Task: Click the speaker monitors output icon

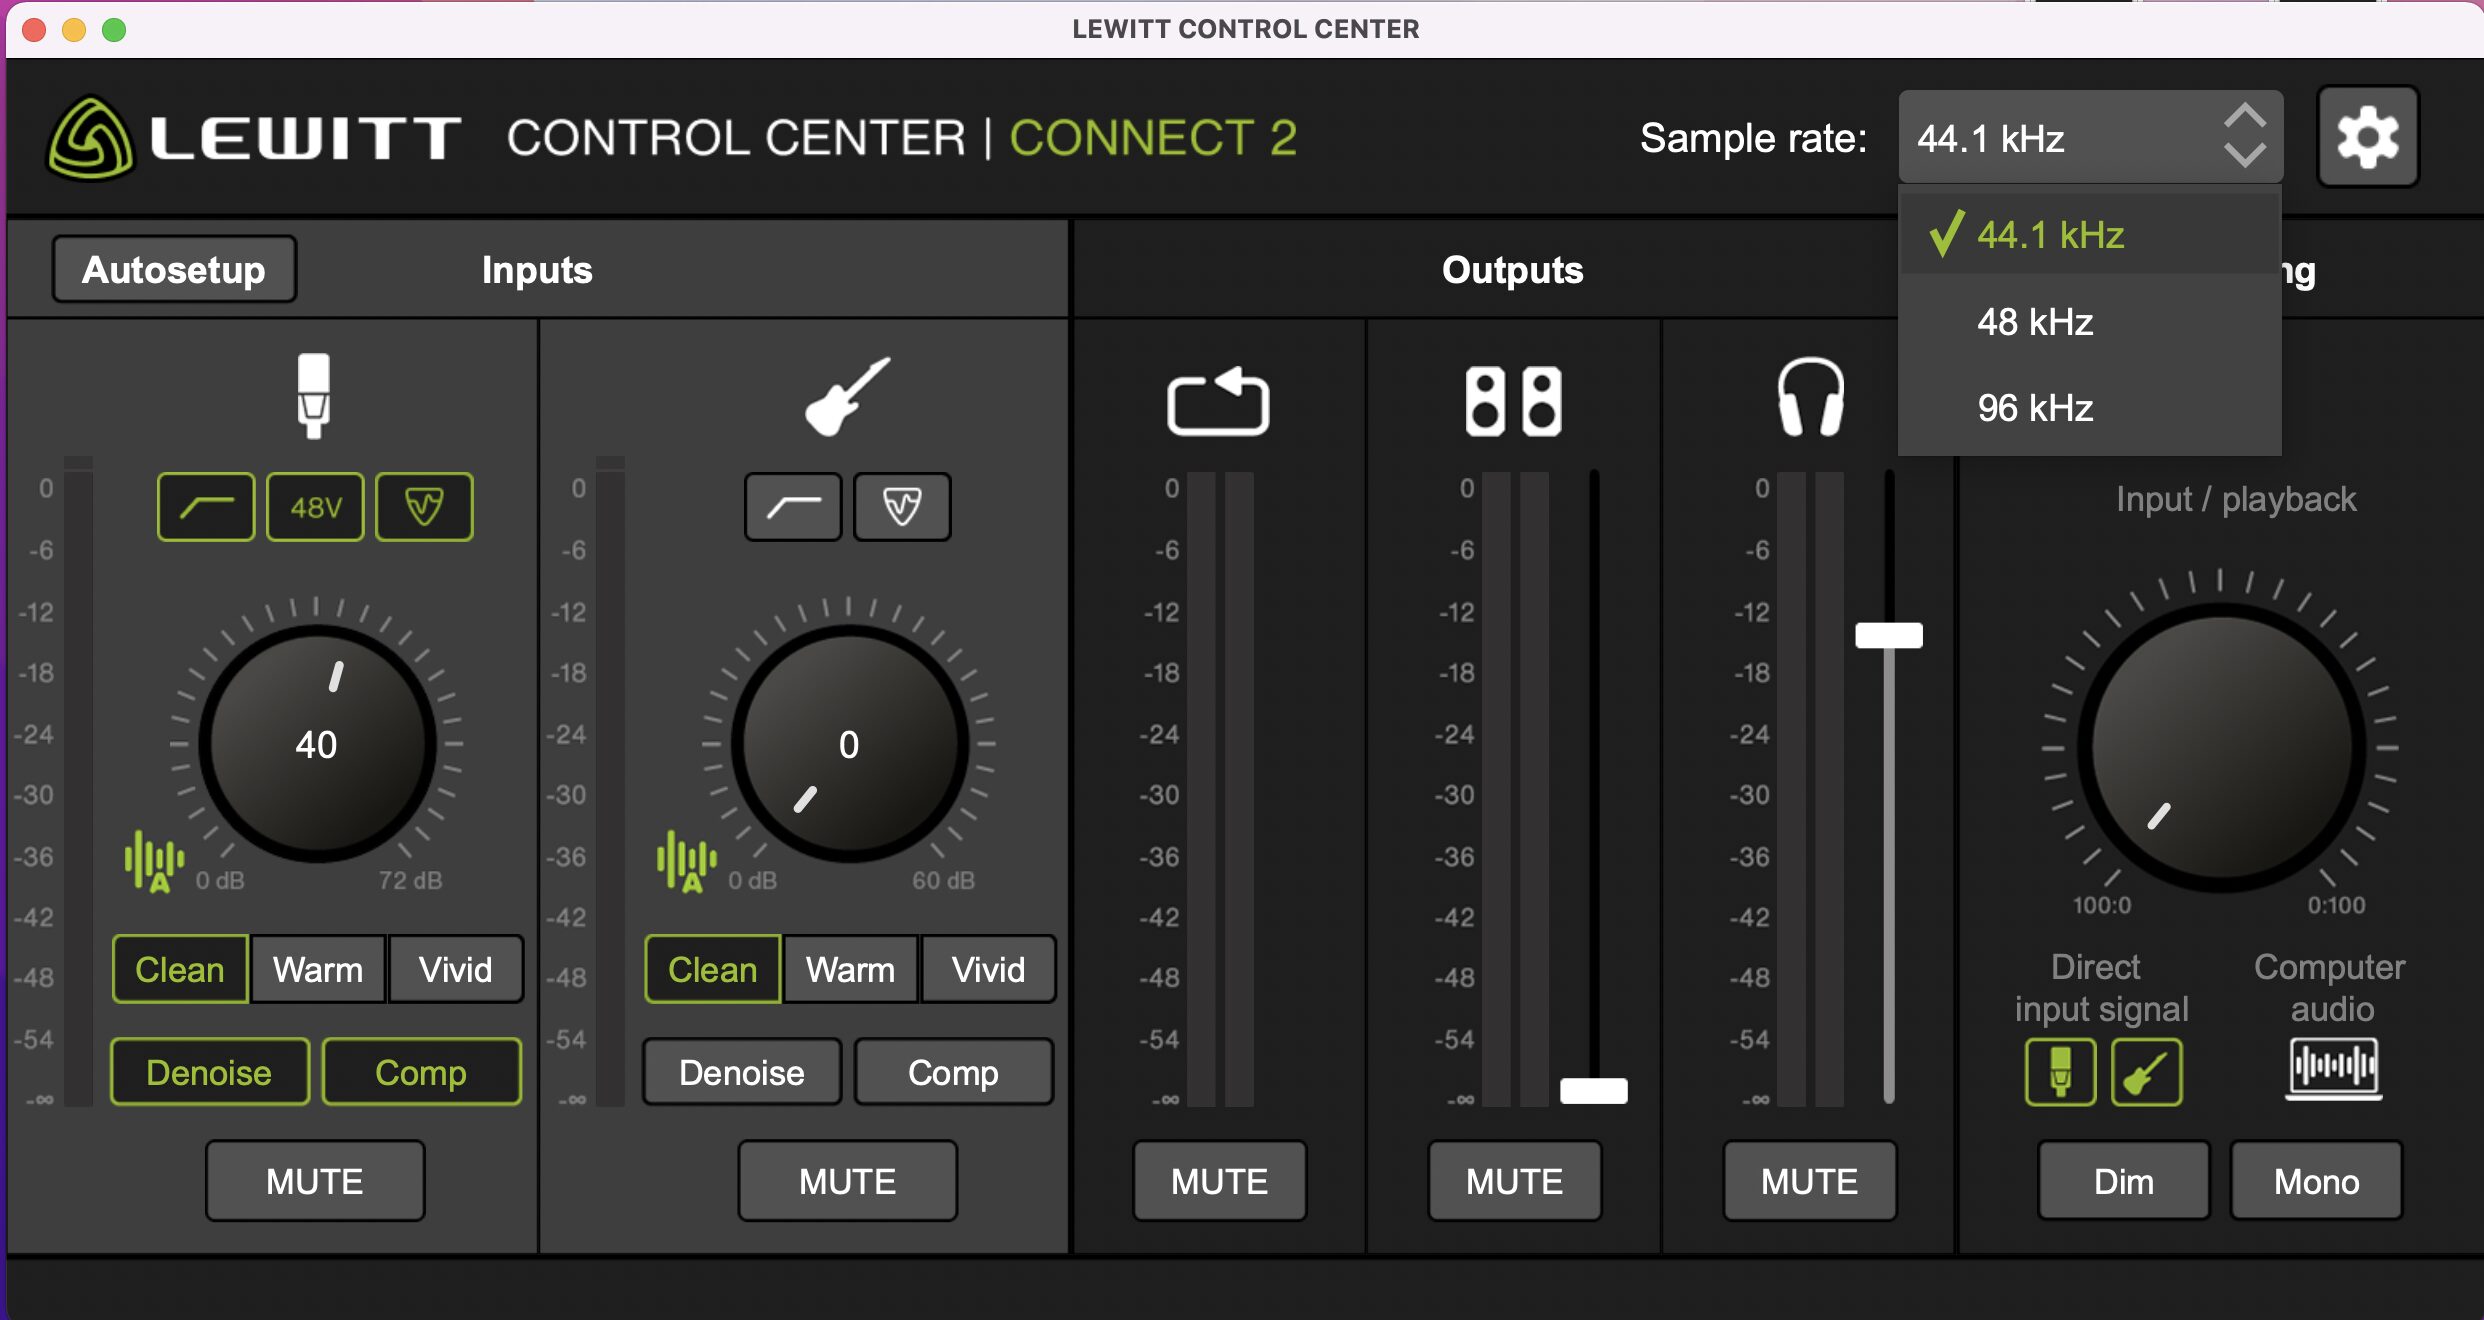Action: (1513, 401)
